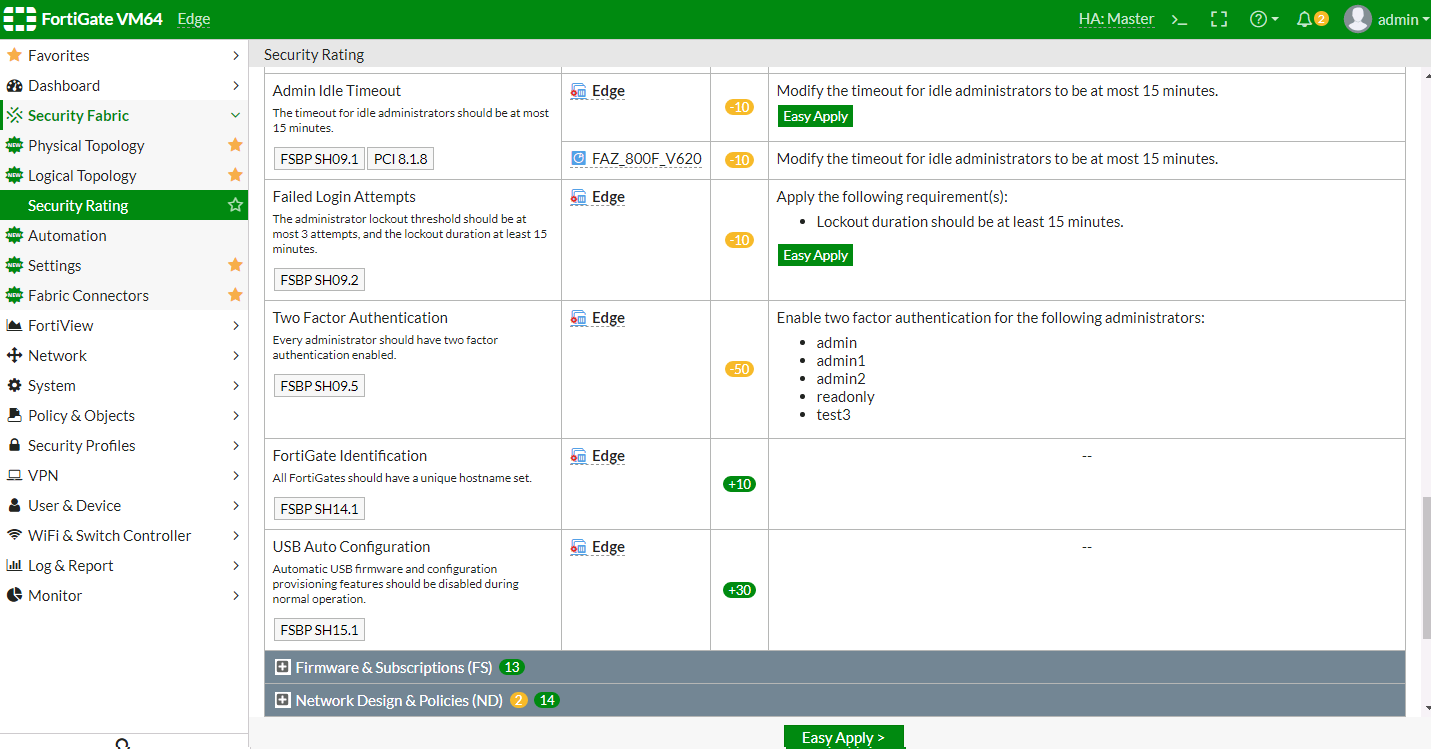The width and height of the screenshot is (1434, 750).
Task: Click the WiFi & Switch Controller icon
Action: [x=14, y=535]
